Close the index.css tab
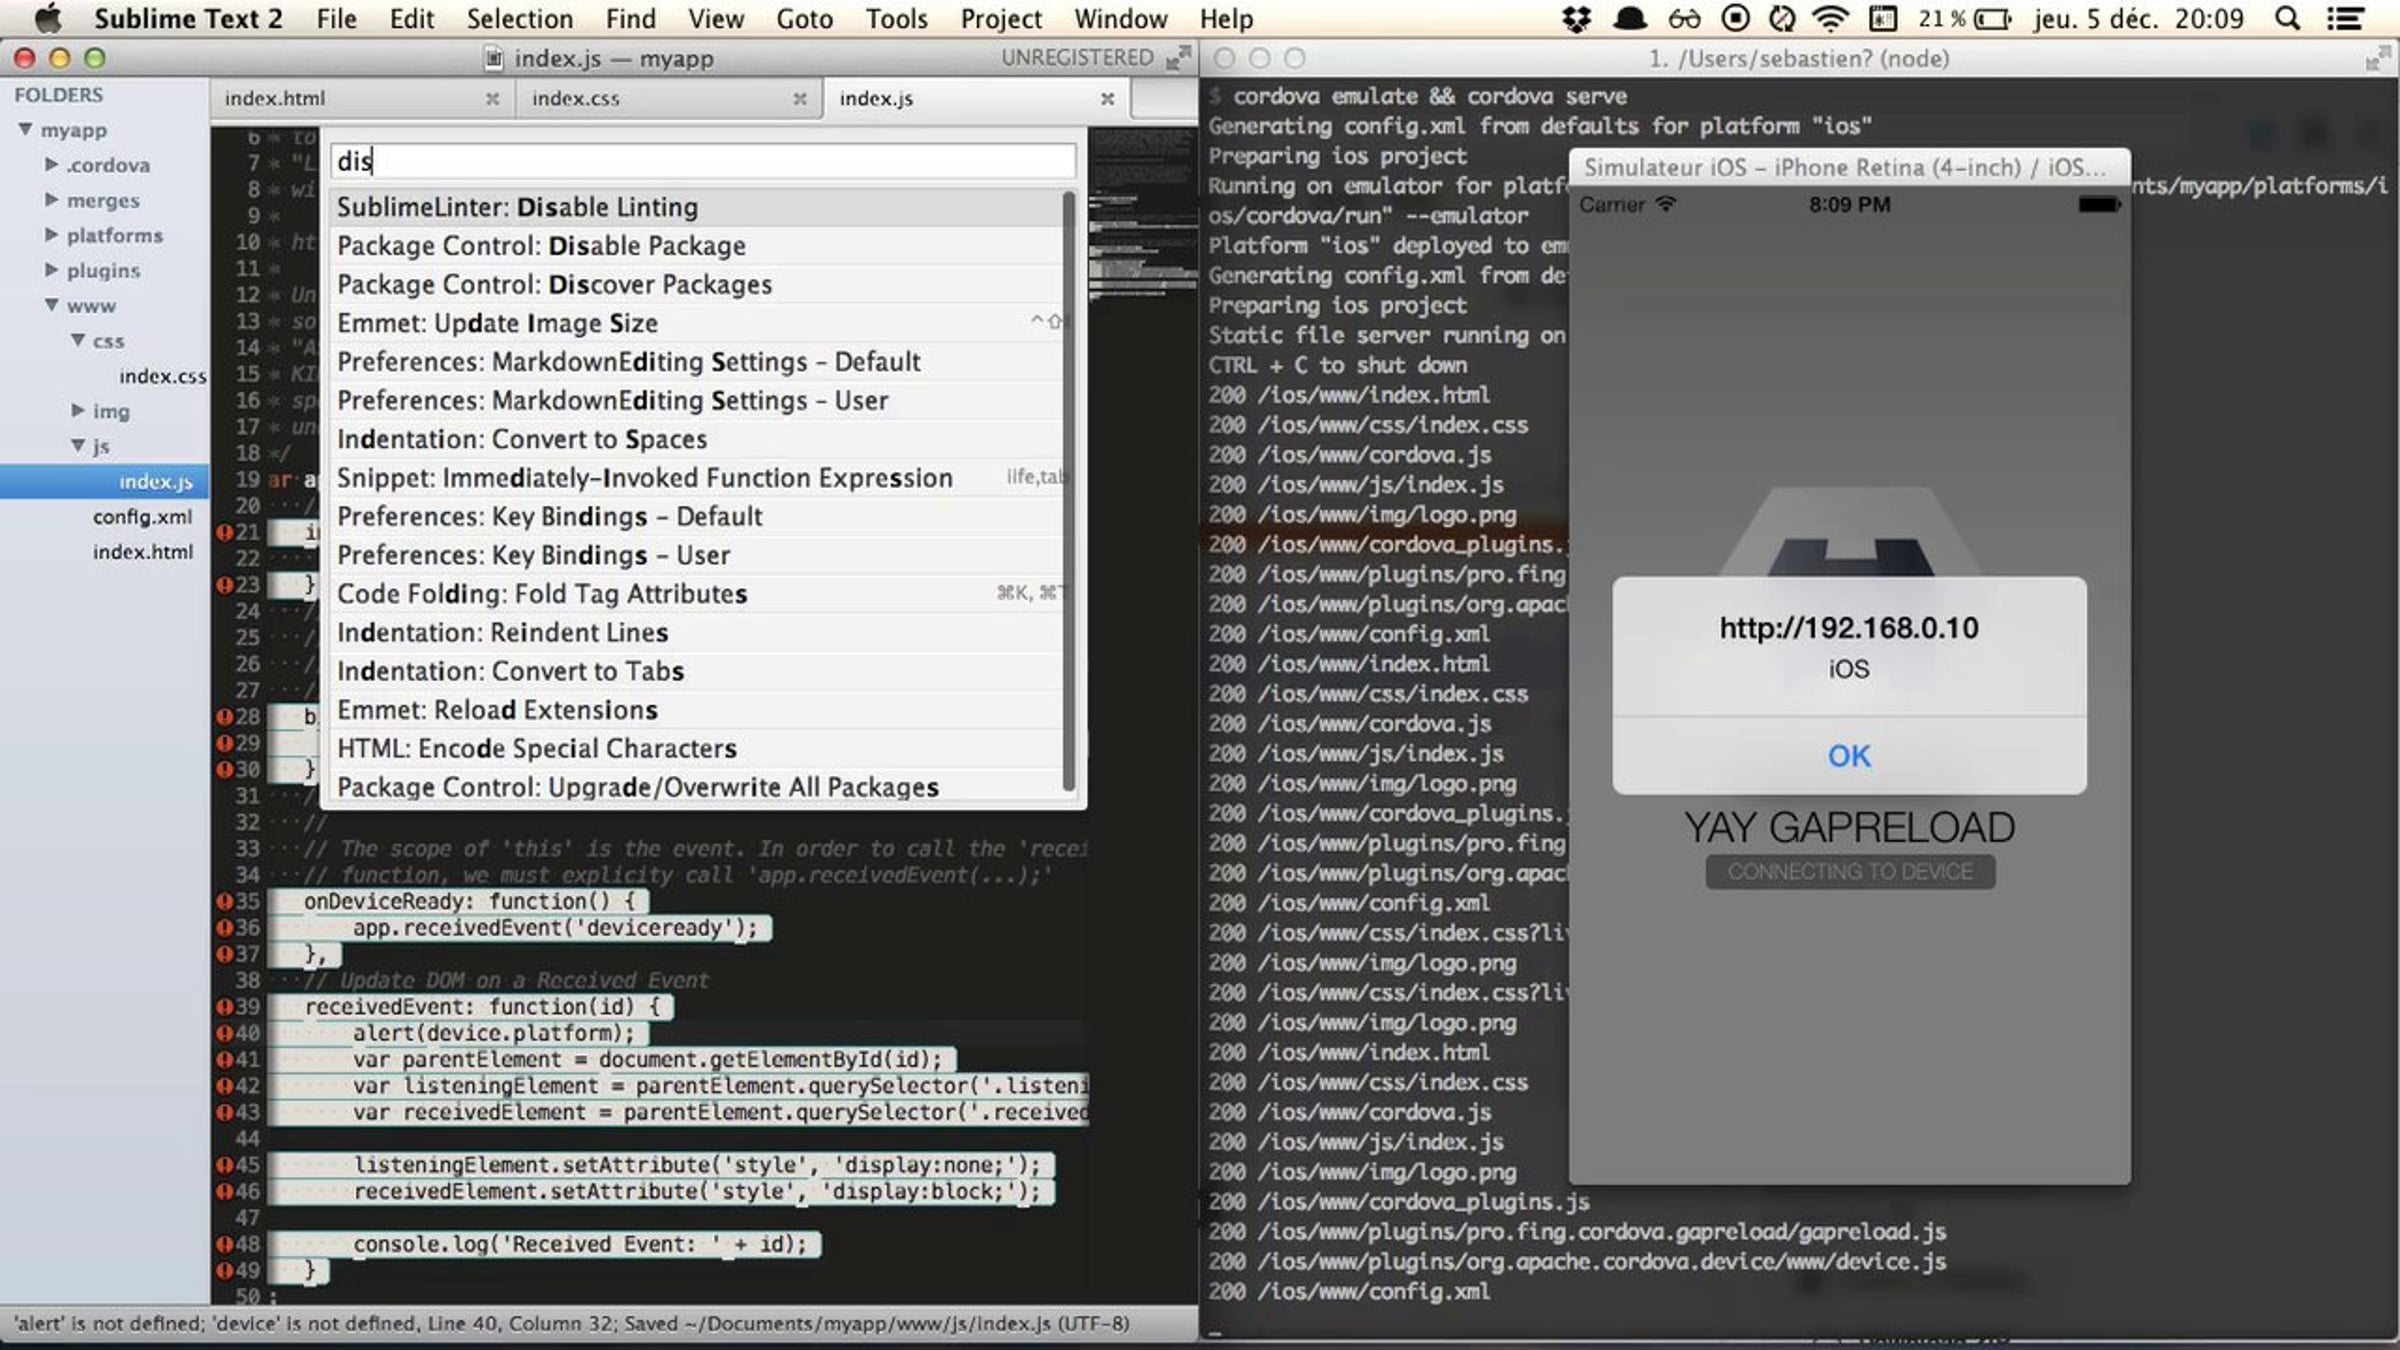 tap(799, 98)
